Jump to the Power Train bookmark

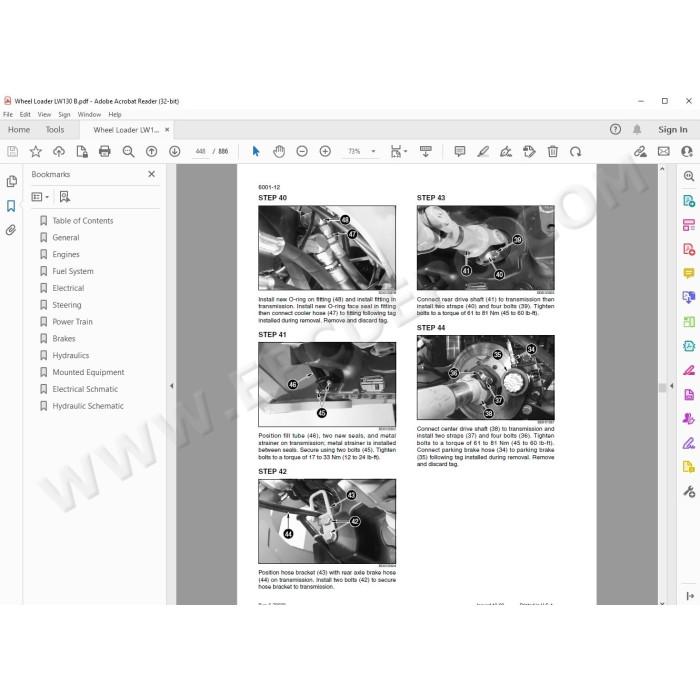pyautogui.click(x=72, y=322)
